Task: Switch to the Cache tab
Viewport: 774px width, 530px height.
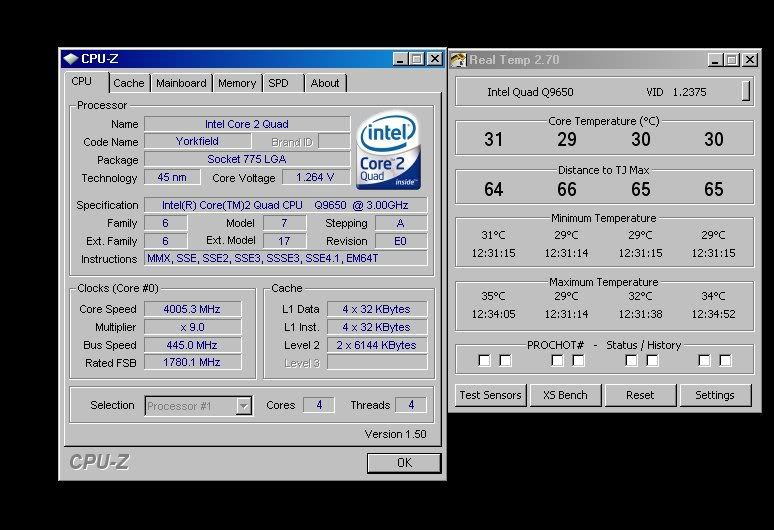Action: pos(129,83)
